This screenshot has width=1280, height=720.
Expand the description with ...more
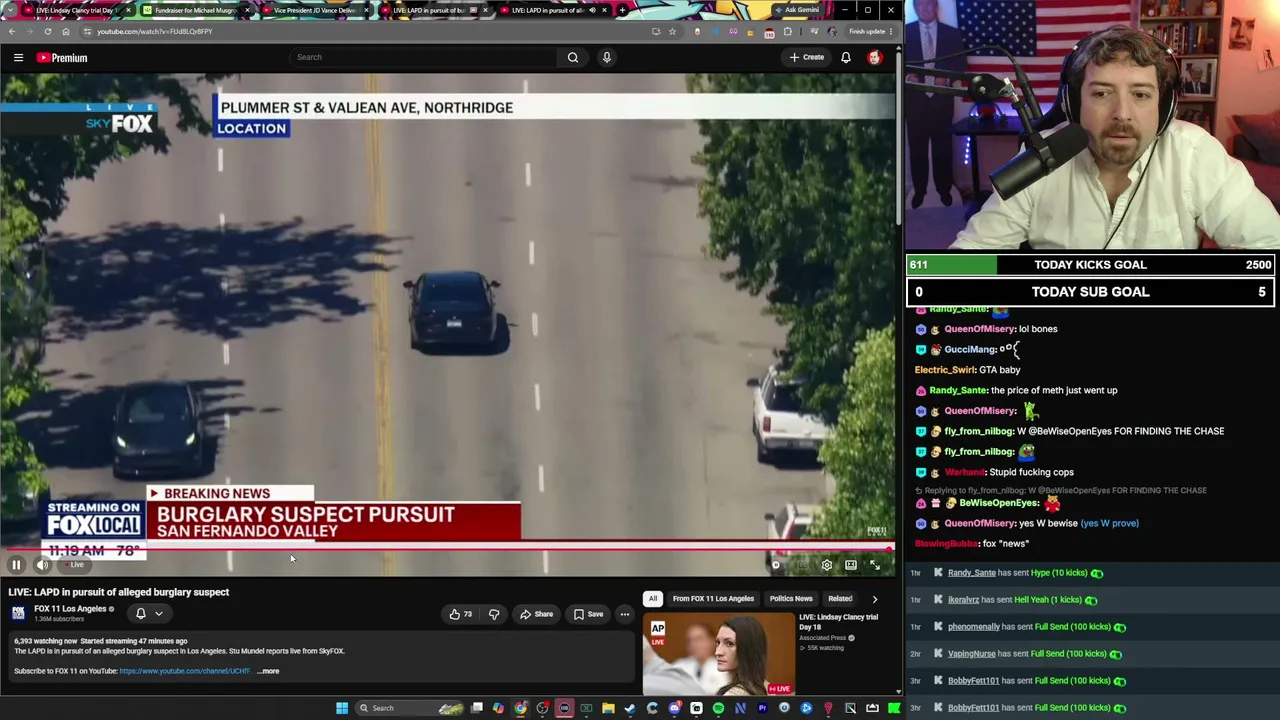pos(268,671)
